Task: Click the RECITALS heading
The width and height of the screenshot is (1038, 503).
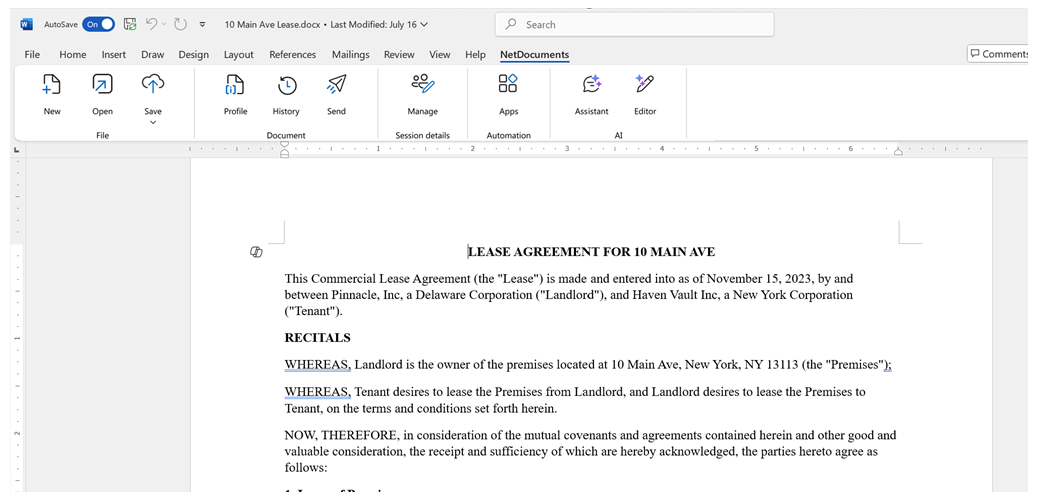Action: 317,338
